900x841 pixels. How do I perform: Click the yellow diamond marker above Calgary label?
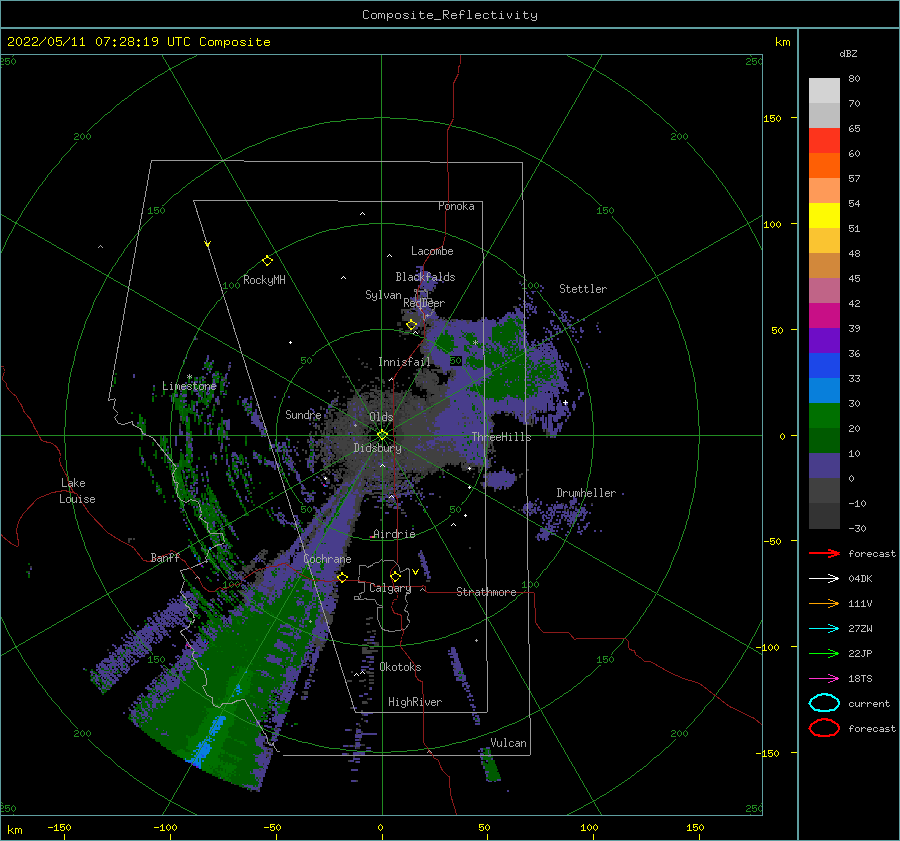point(395,576)
